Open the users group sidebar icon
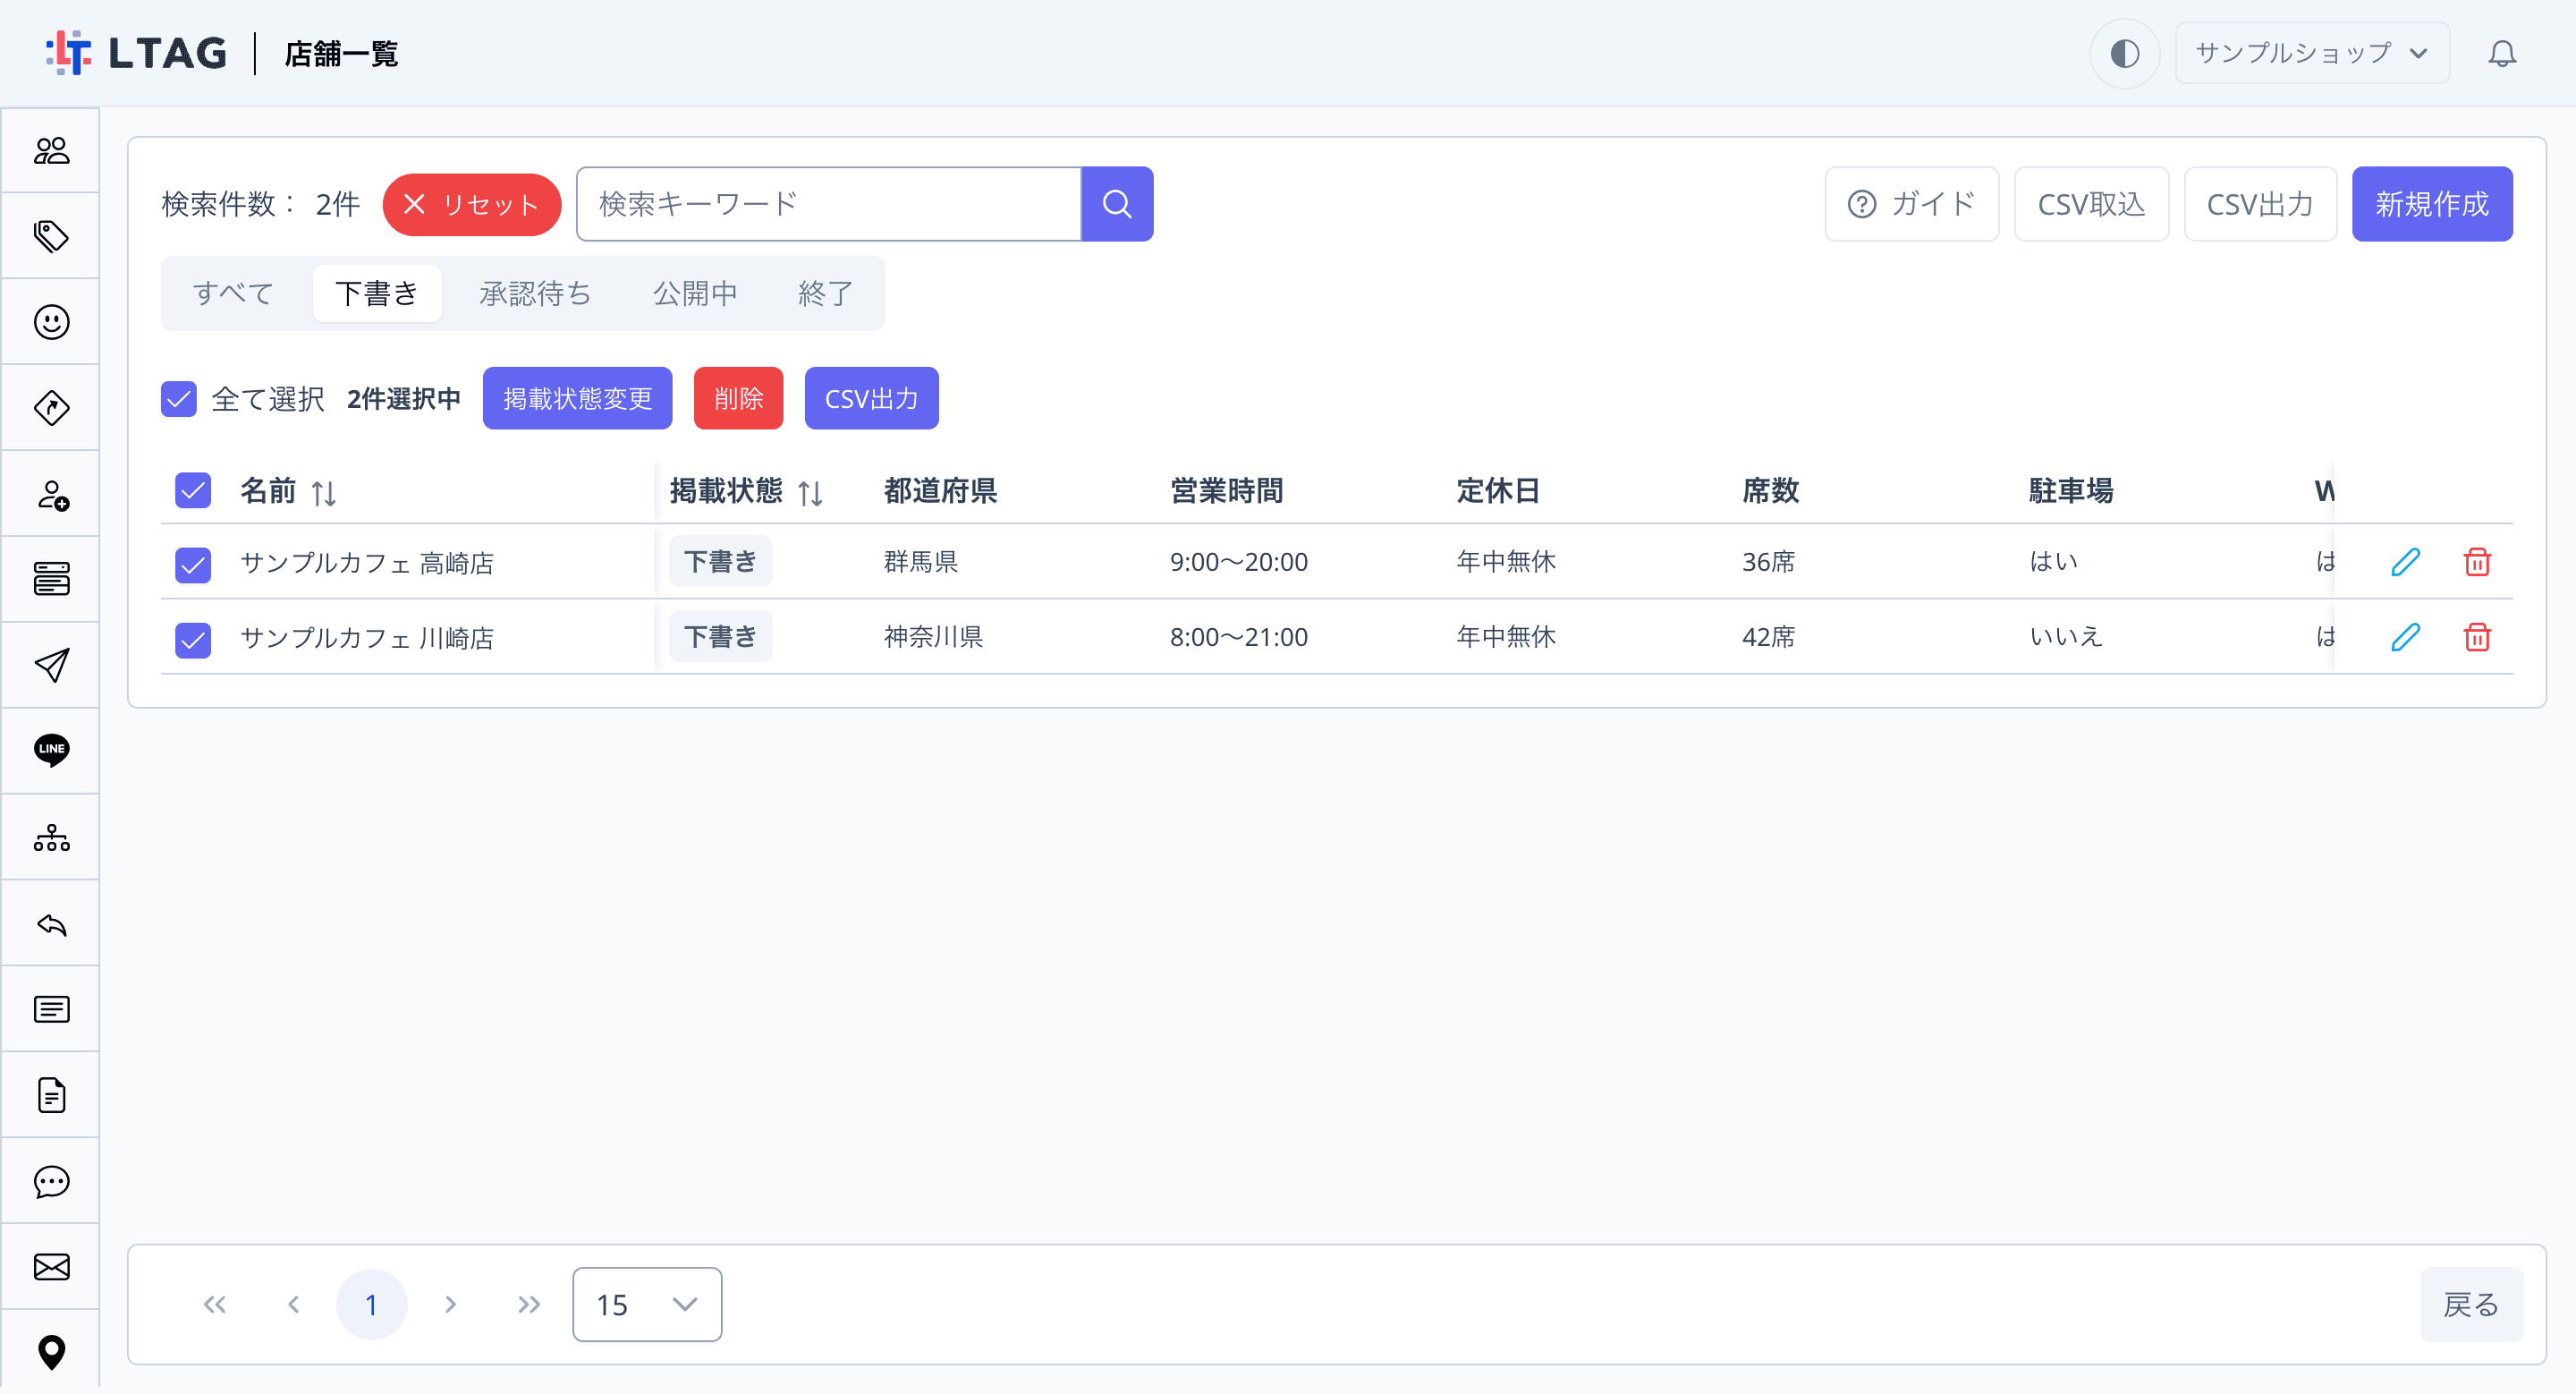This screenshot has width=2576, height=1394. (51, 150)
